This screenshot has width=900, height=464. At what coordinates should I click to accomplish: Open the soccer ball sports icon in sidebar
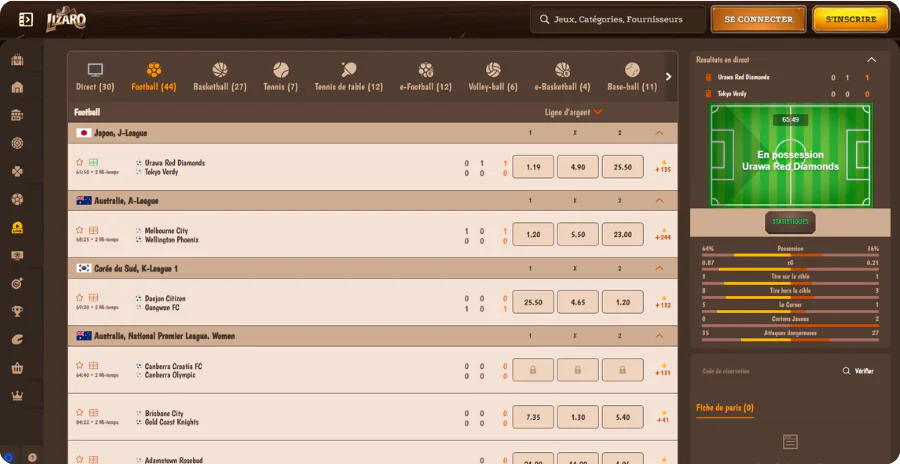tap(17, 199)
